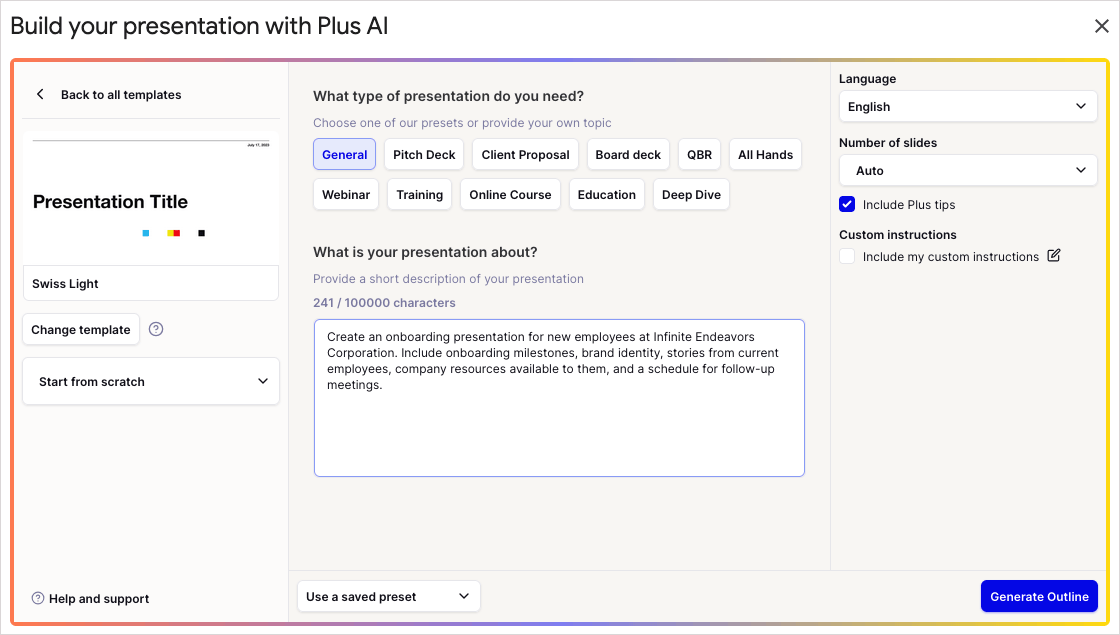The height and width of the screenshot is (635, 1120).
Task: Pick the Training preset
Action: (x=419, y=194)
